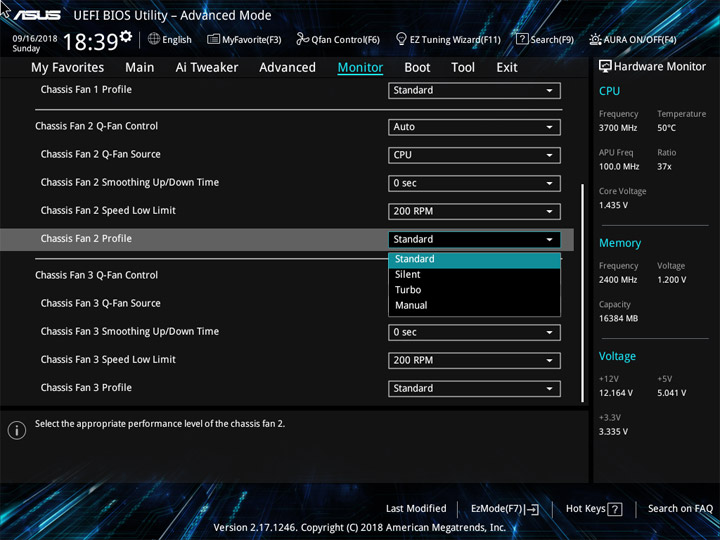Choose Silent in the profile list
This screenshot has height=540, width=720.
click(x=474, y=275)
